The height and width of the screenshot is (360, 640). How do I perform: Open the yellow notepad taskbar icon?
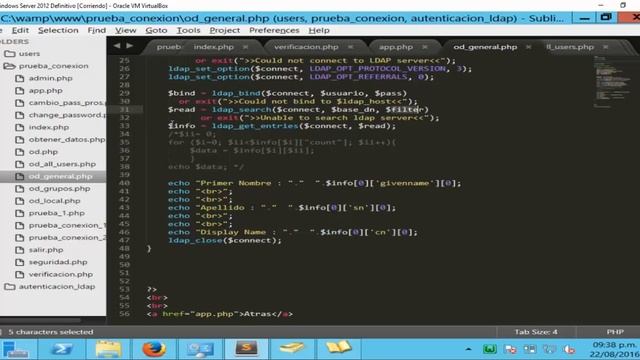pyautogui.click(x=292, y=348)
